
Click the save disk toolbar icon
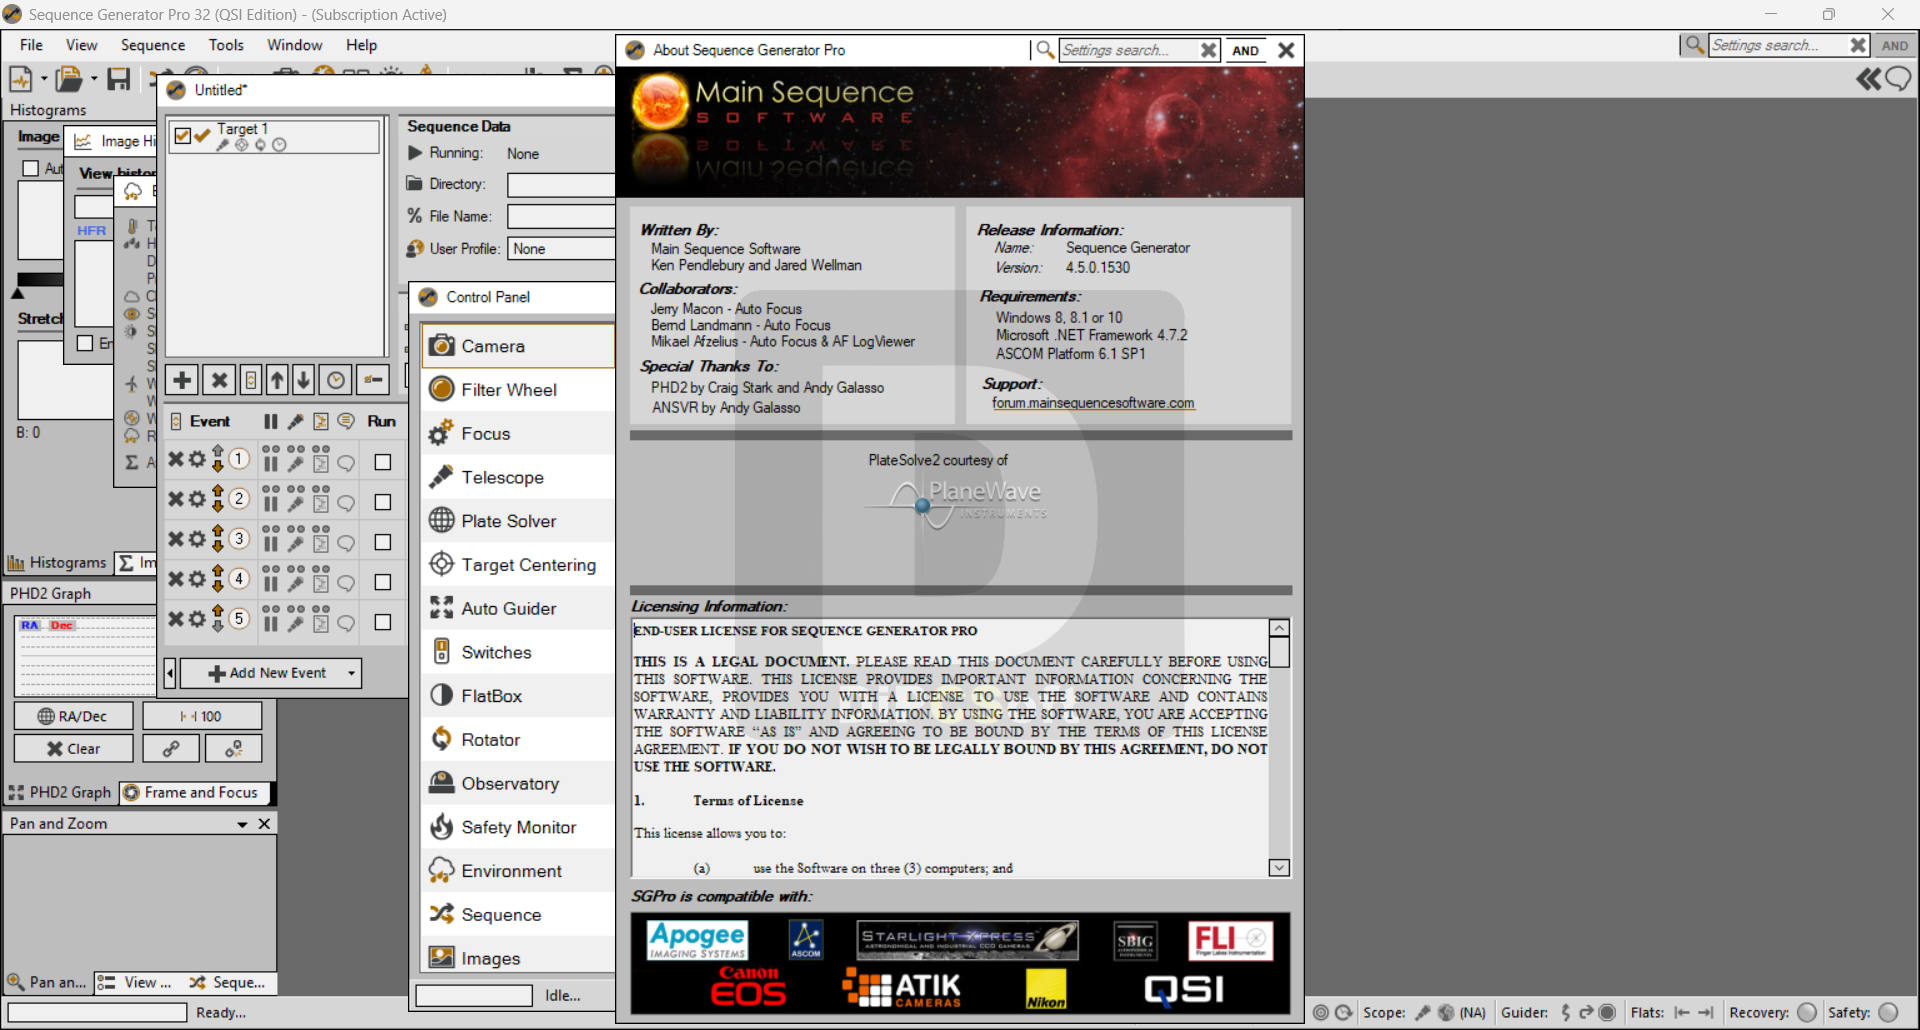pos(119,78)
